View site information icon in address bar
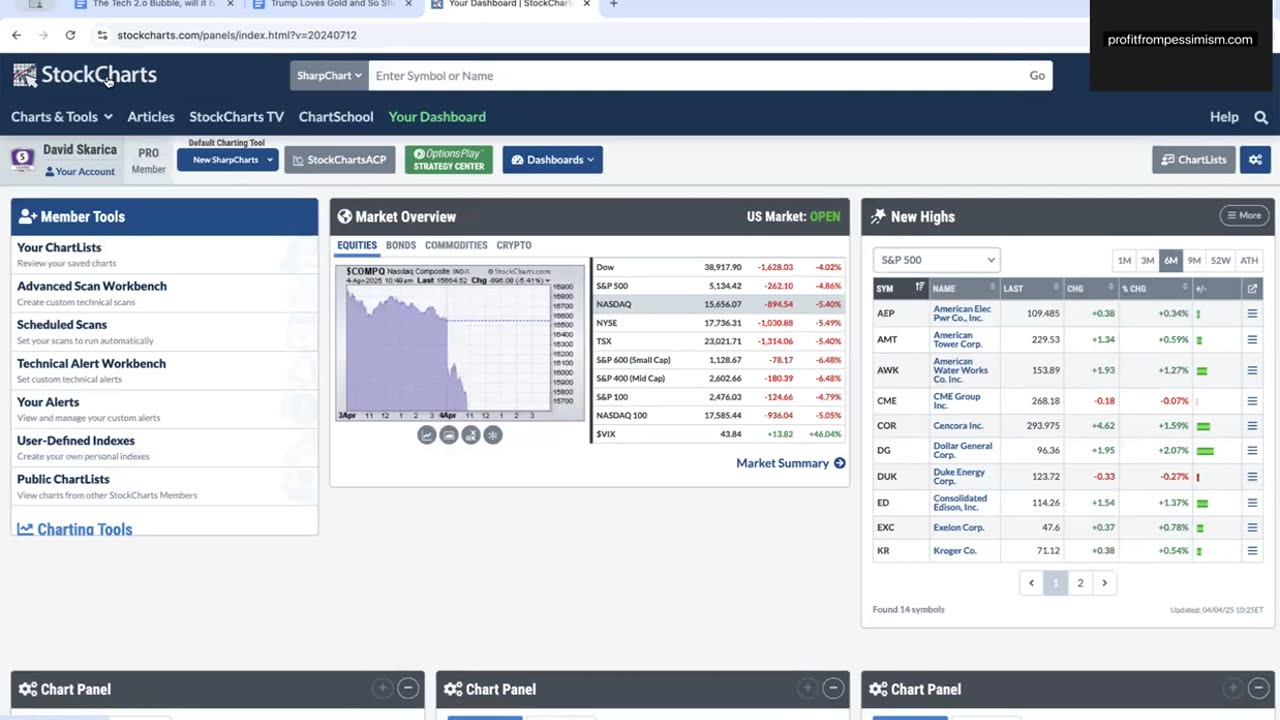This screenshot has height=720, width=1280. click(x=102, y=35)
